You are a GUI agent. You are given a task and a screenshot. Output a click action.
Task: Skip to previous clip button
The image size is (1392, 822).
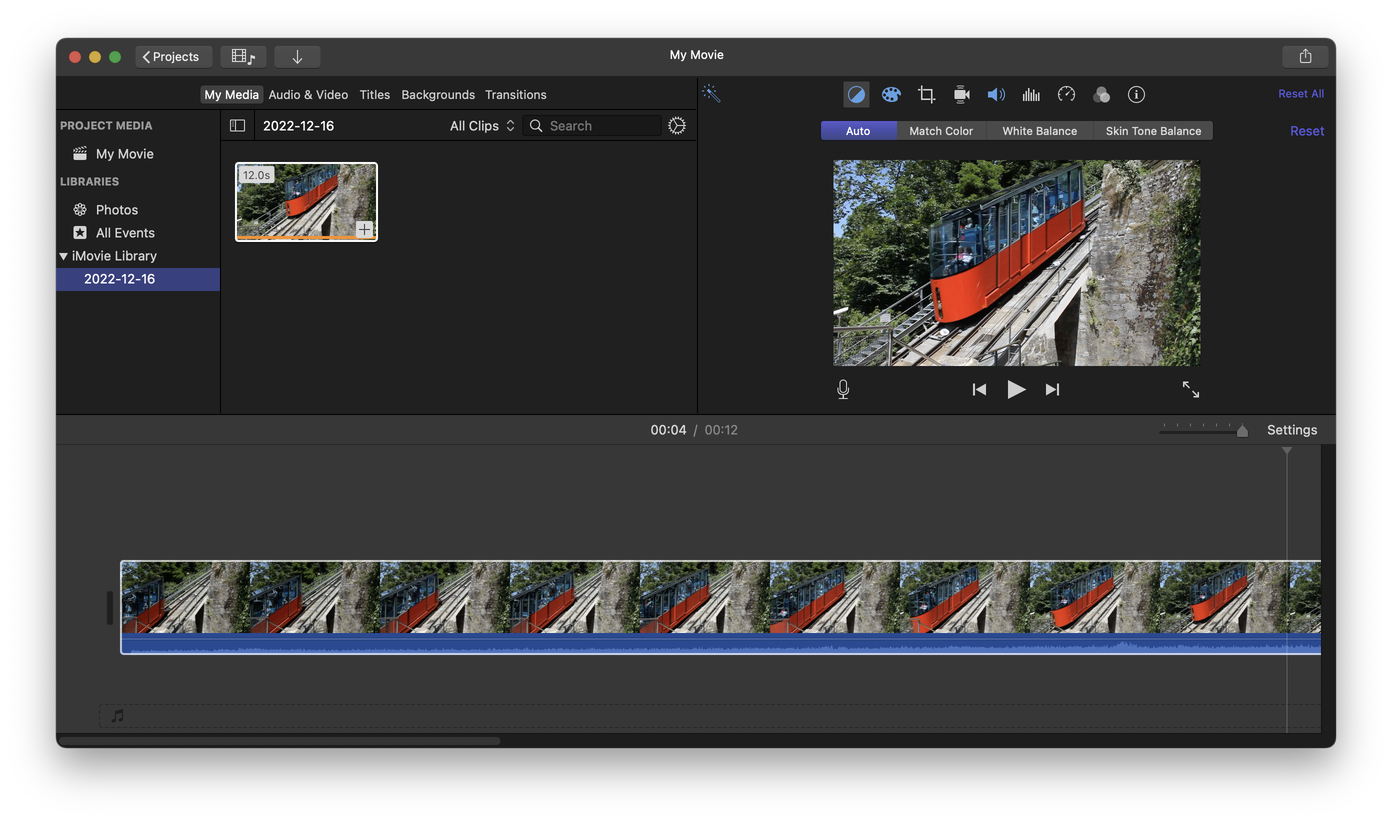tap(979, 389)
